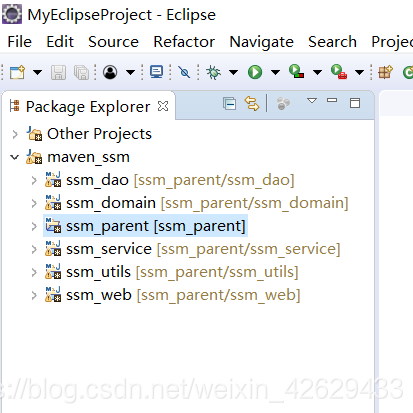Click the maven_ssm working set icon
This screenshot has width=413, height=413.
click(x=34, y=157)
